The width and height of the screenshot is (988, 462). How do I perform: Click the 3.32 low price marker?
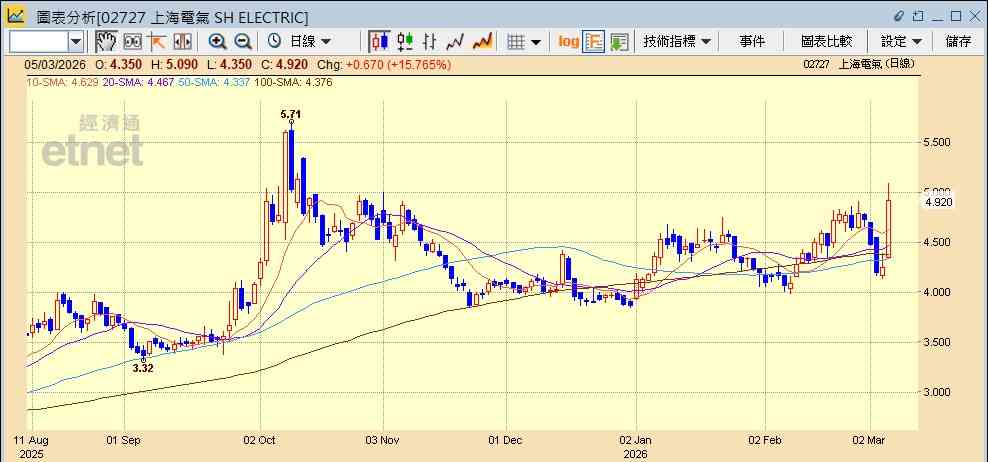pos(143,368)
